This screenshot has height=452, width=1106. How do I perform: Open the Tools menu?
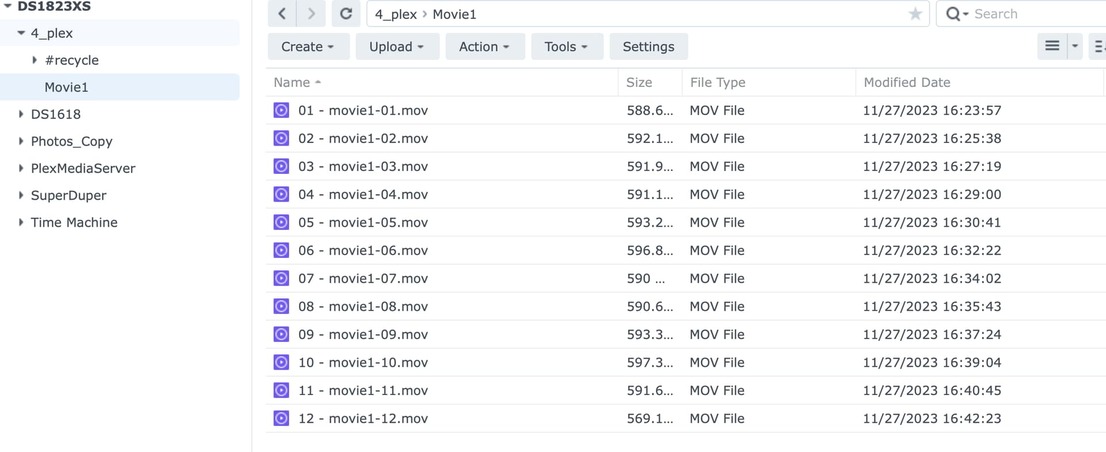tap(566, 47)
